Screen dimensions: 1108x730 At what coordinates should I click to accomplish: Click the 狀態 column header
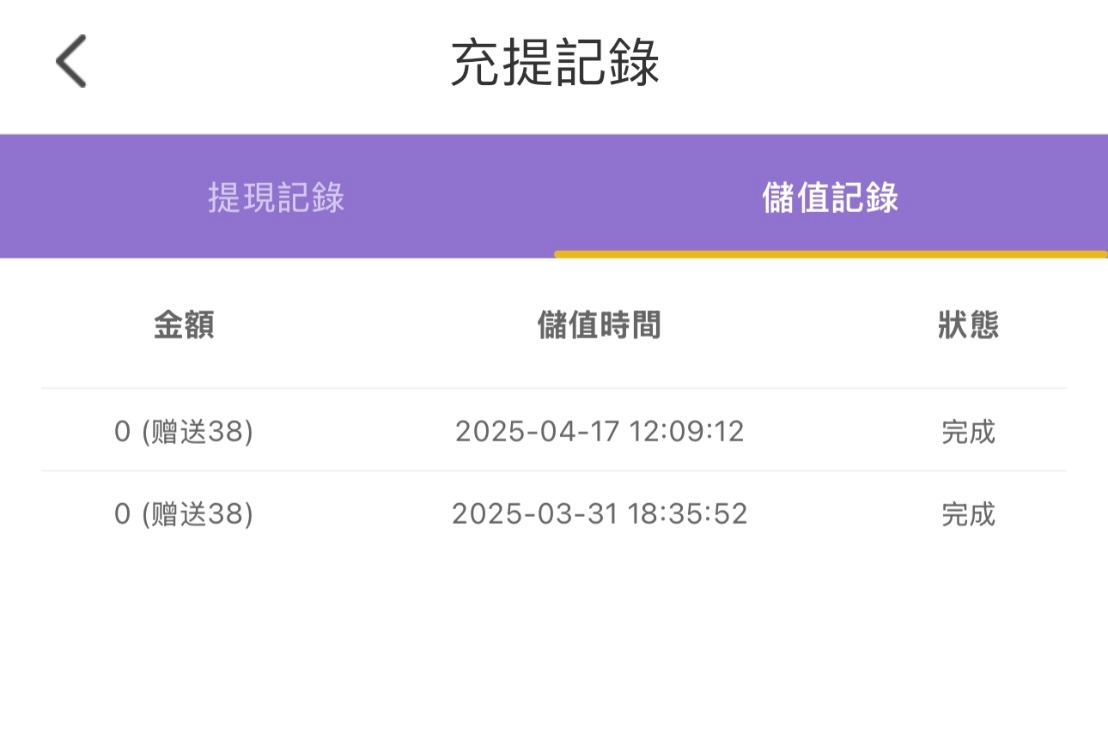[968, 325]
